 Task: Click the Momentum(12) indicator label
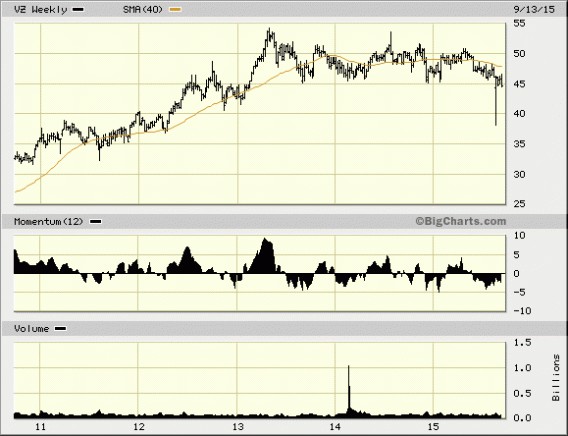point(49,221)
